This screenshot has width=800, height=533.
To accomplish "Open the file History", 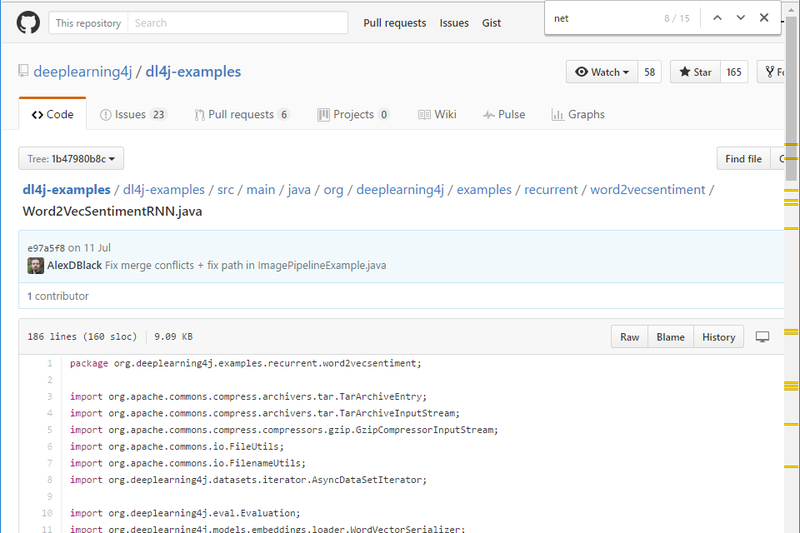I will [x=718, y=337].
